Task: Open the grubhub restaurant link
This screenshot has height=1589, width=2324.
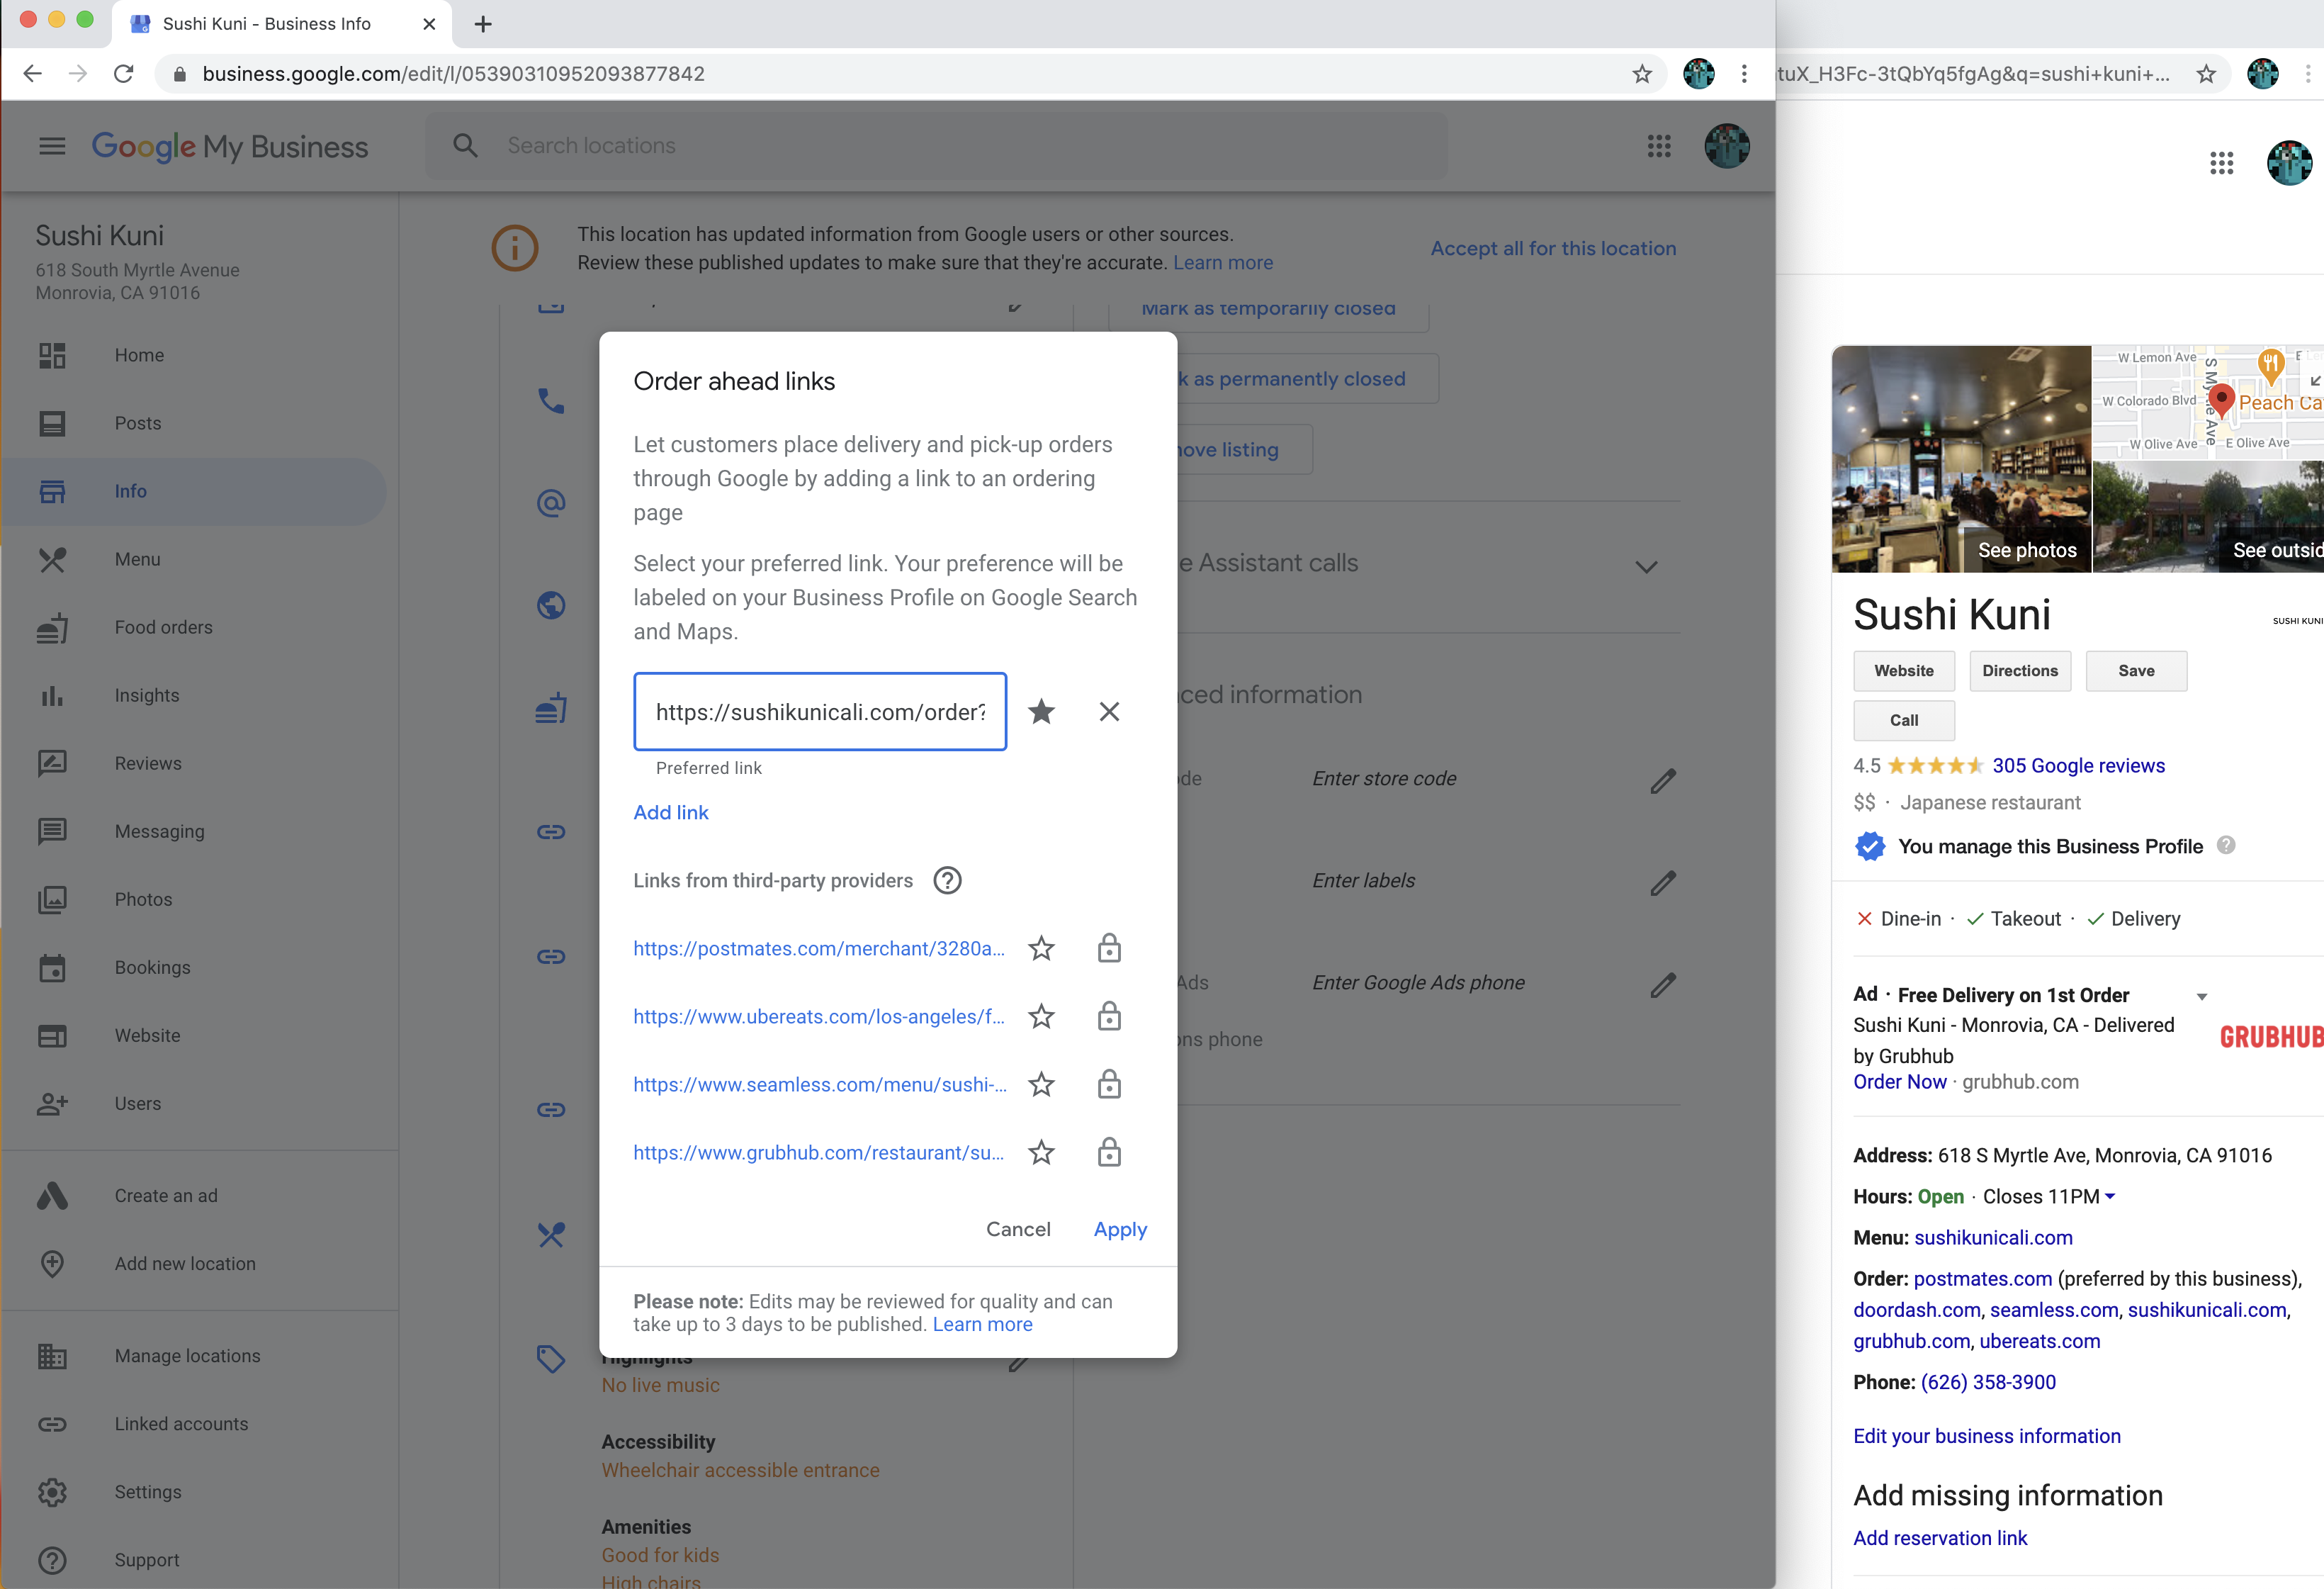Action: pyautogui.click(x=818, y=1152)
